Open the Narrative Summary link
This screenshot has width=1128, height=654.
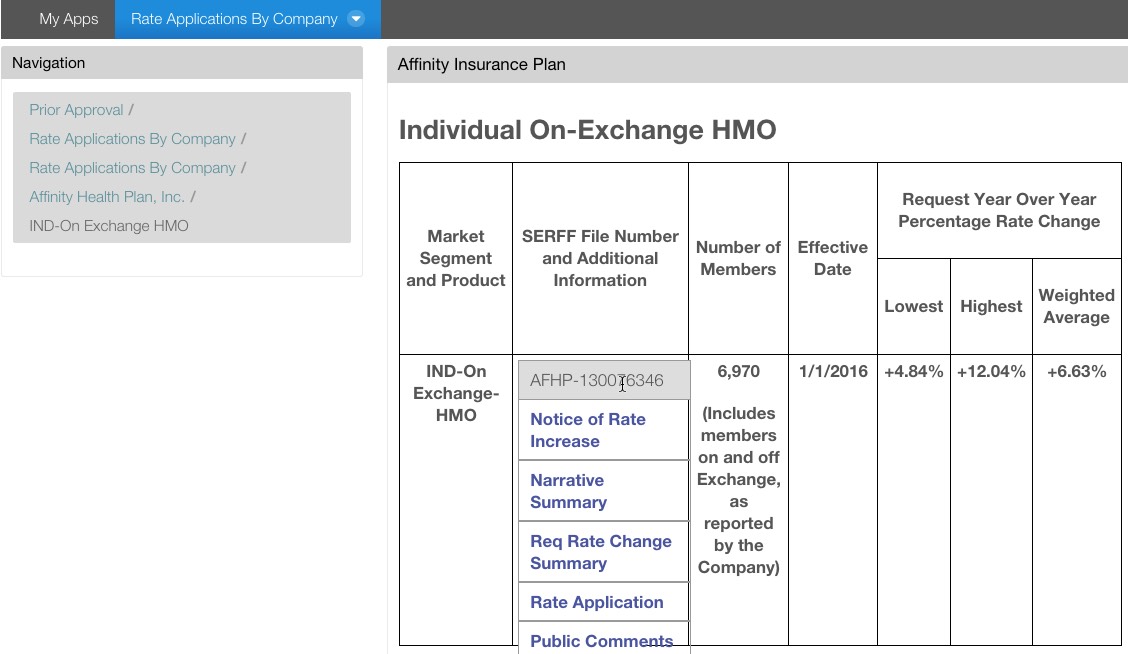pyautogui.click(x=568, y=491)
